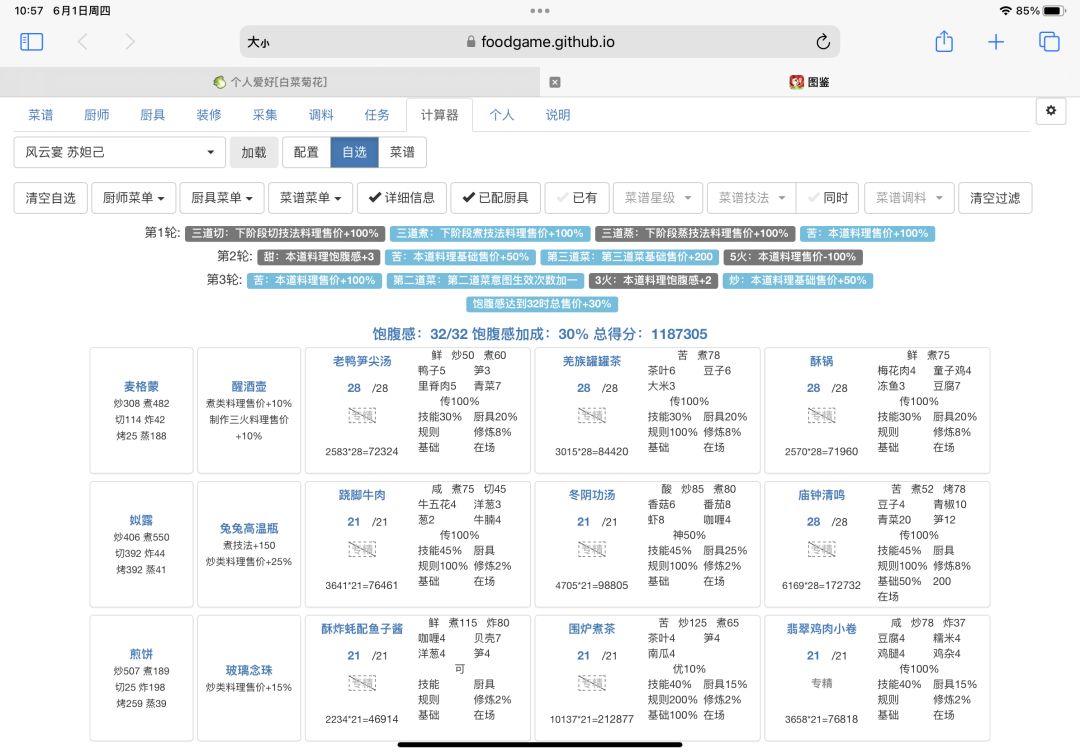This screenshot has height=754, width=1080.
Task: Open the 菜谱星级 dropdown filter
Action: [658, 198]
